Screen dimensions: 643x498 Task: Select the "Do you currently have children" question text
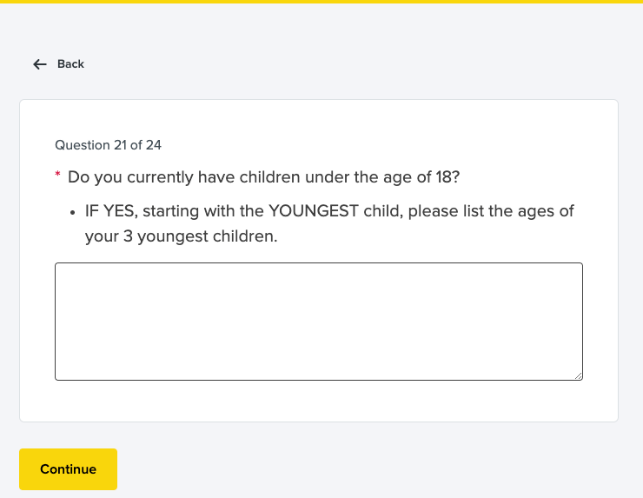[263, 177]
